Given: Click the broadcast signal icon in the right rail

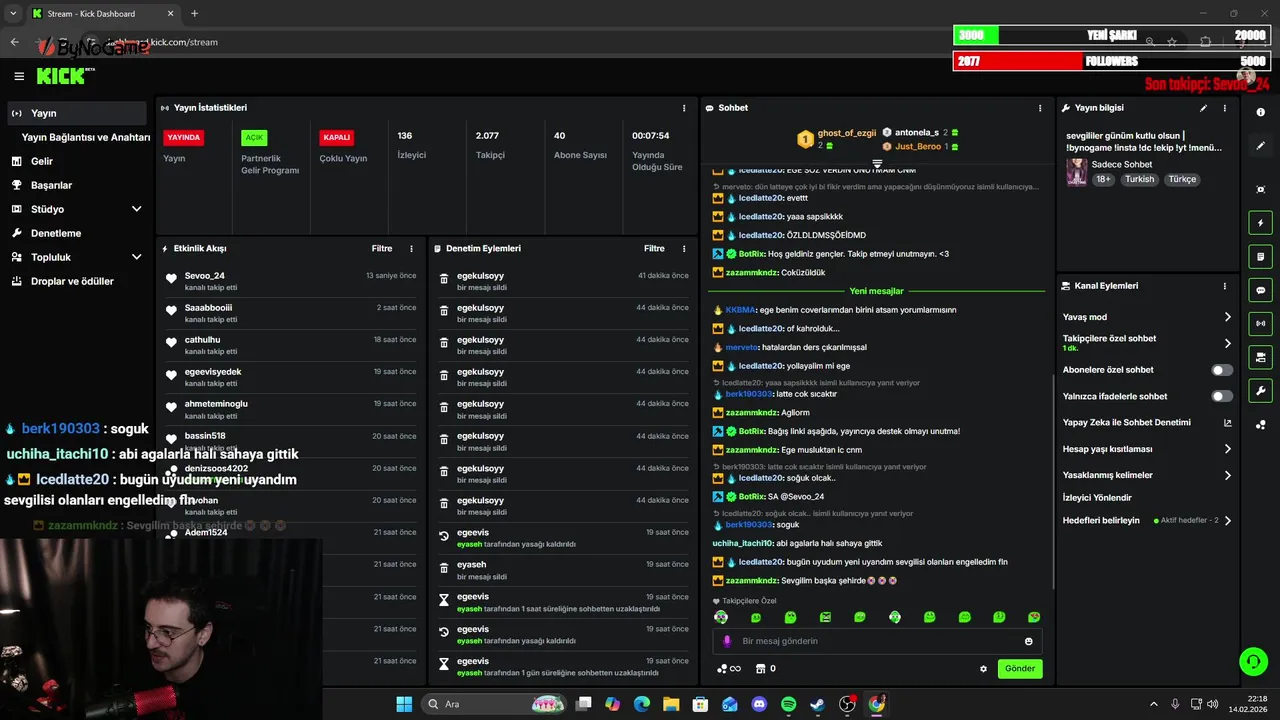Looking at the screenshot, I should [1261, 323].
